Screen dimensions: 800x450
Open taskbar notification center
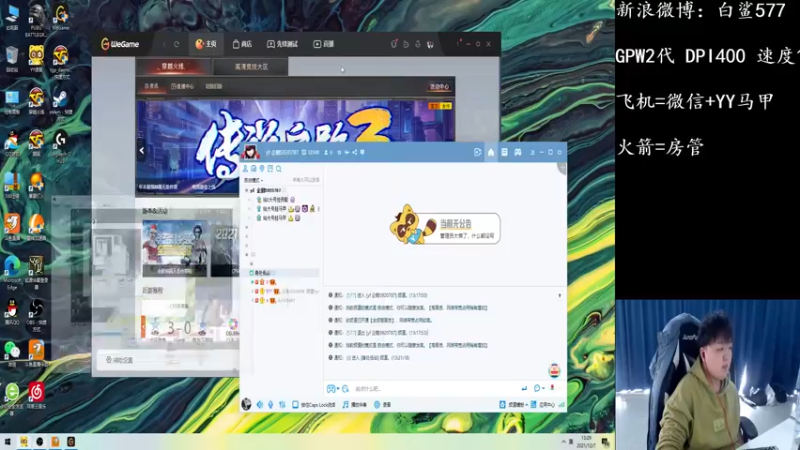point(606,442)
